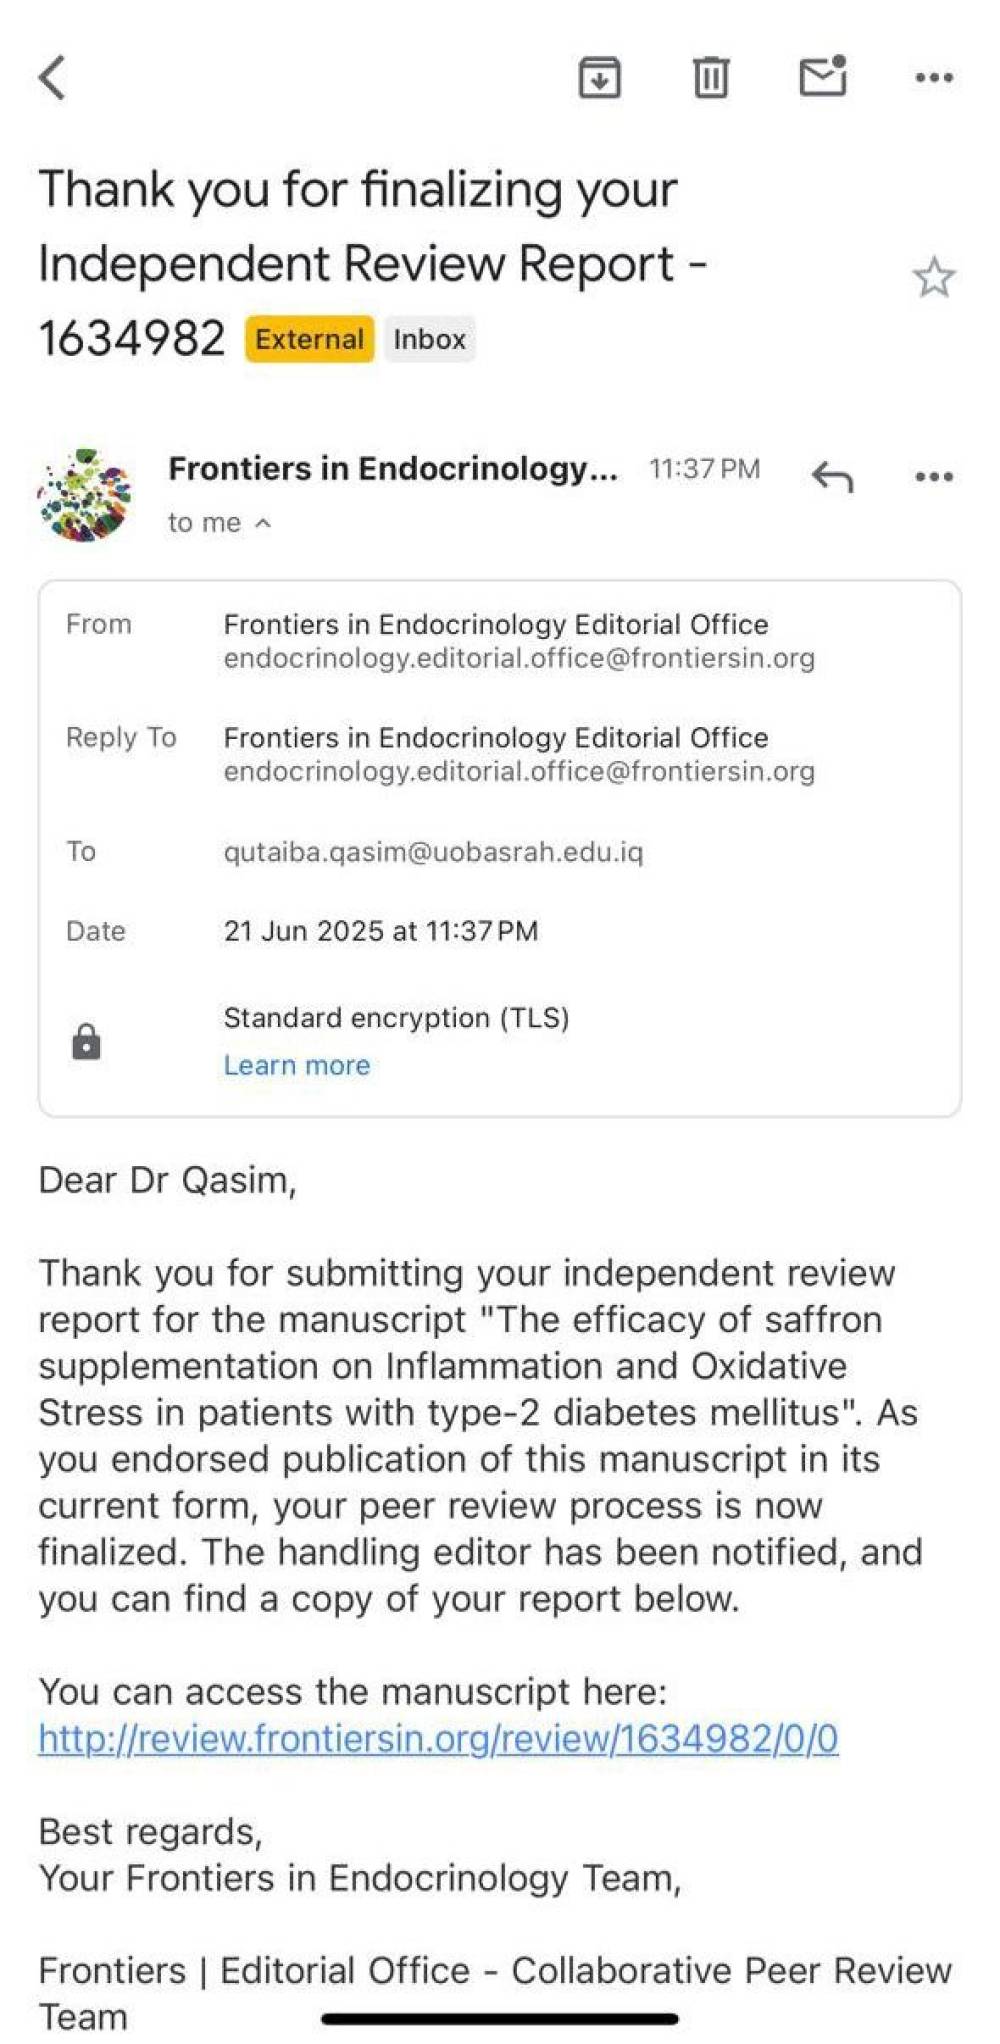The height and width of the screenshot is (2044, 1000).
Task: Tap the Reply To email address
Action: click(519, 771)
